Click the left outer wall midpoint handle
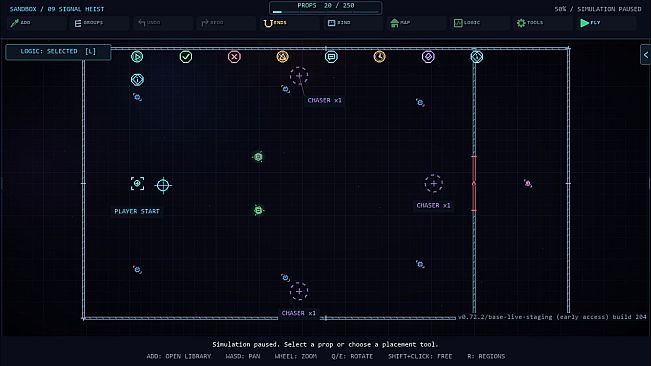Viewport: 651px width, 366px height. coord(83,183)
